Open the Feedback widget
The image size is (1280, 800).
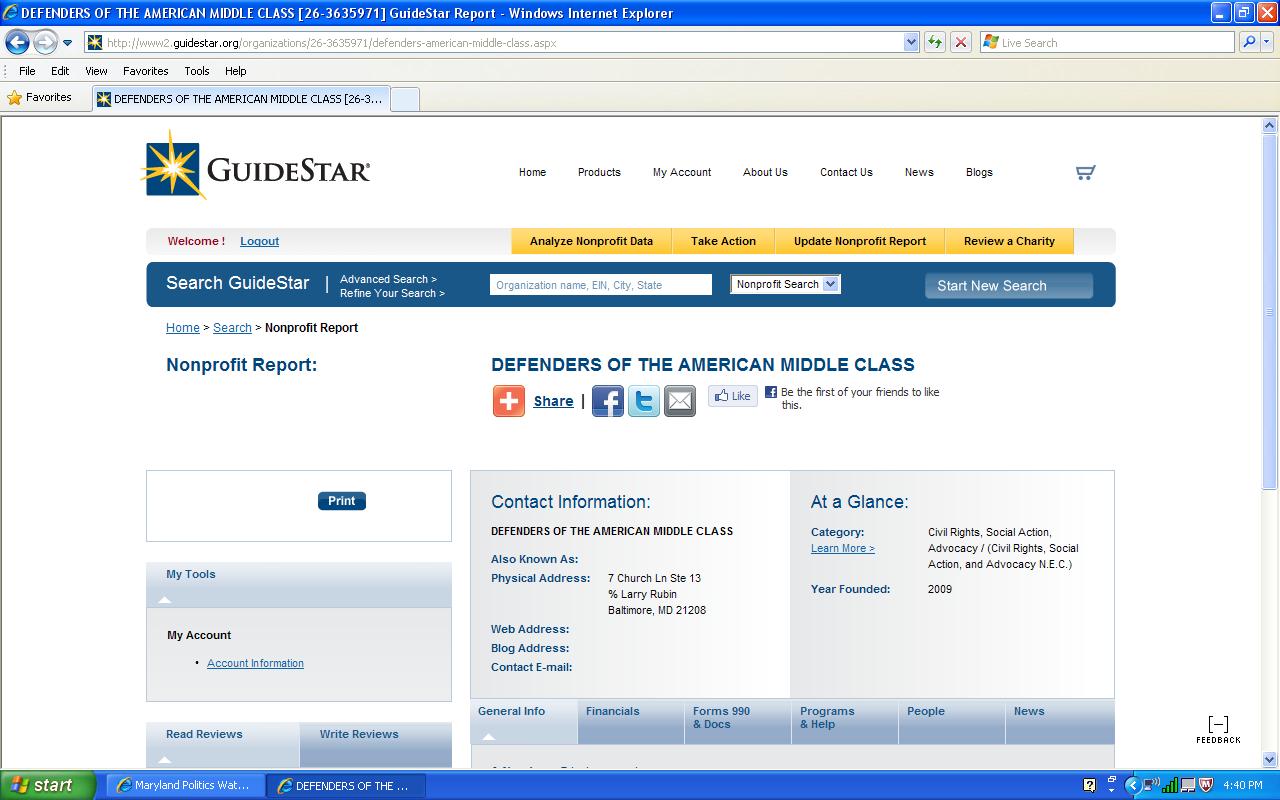point(1218,730)
